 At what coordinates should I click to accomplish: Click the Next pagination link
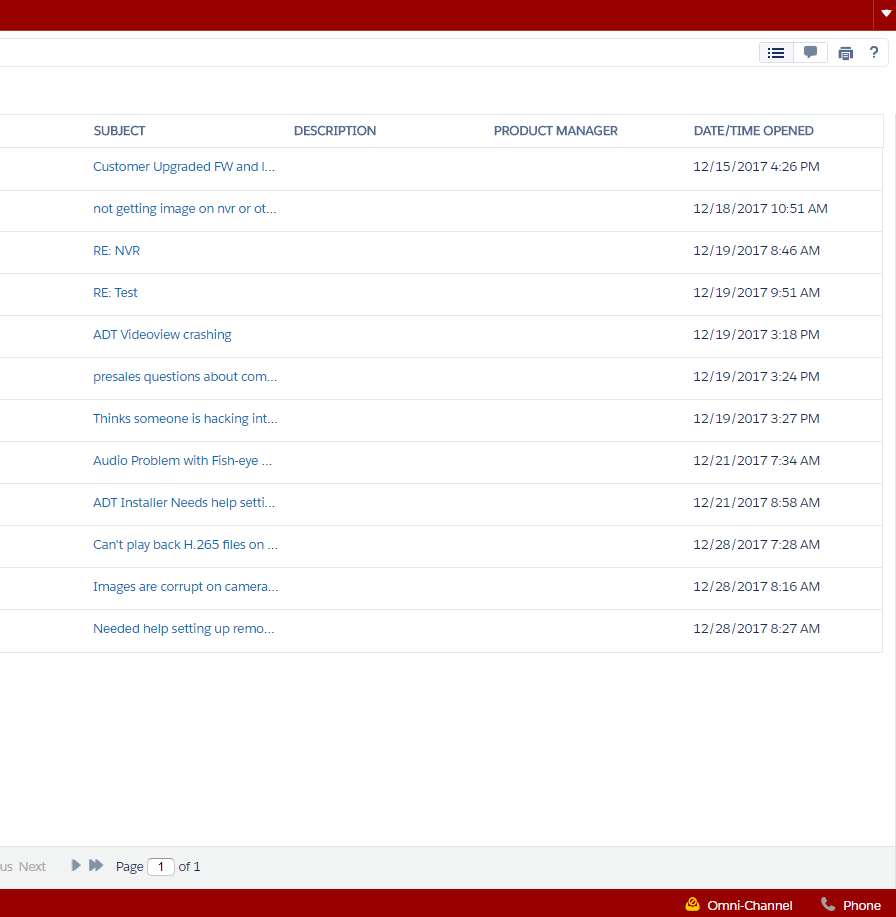pyautogui.click(x=32, y=866)
